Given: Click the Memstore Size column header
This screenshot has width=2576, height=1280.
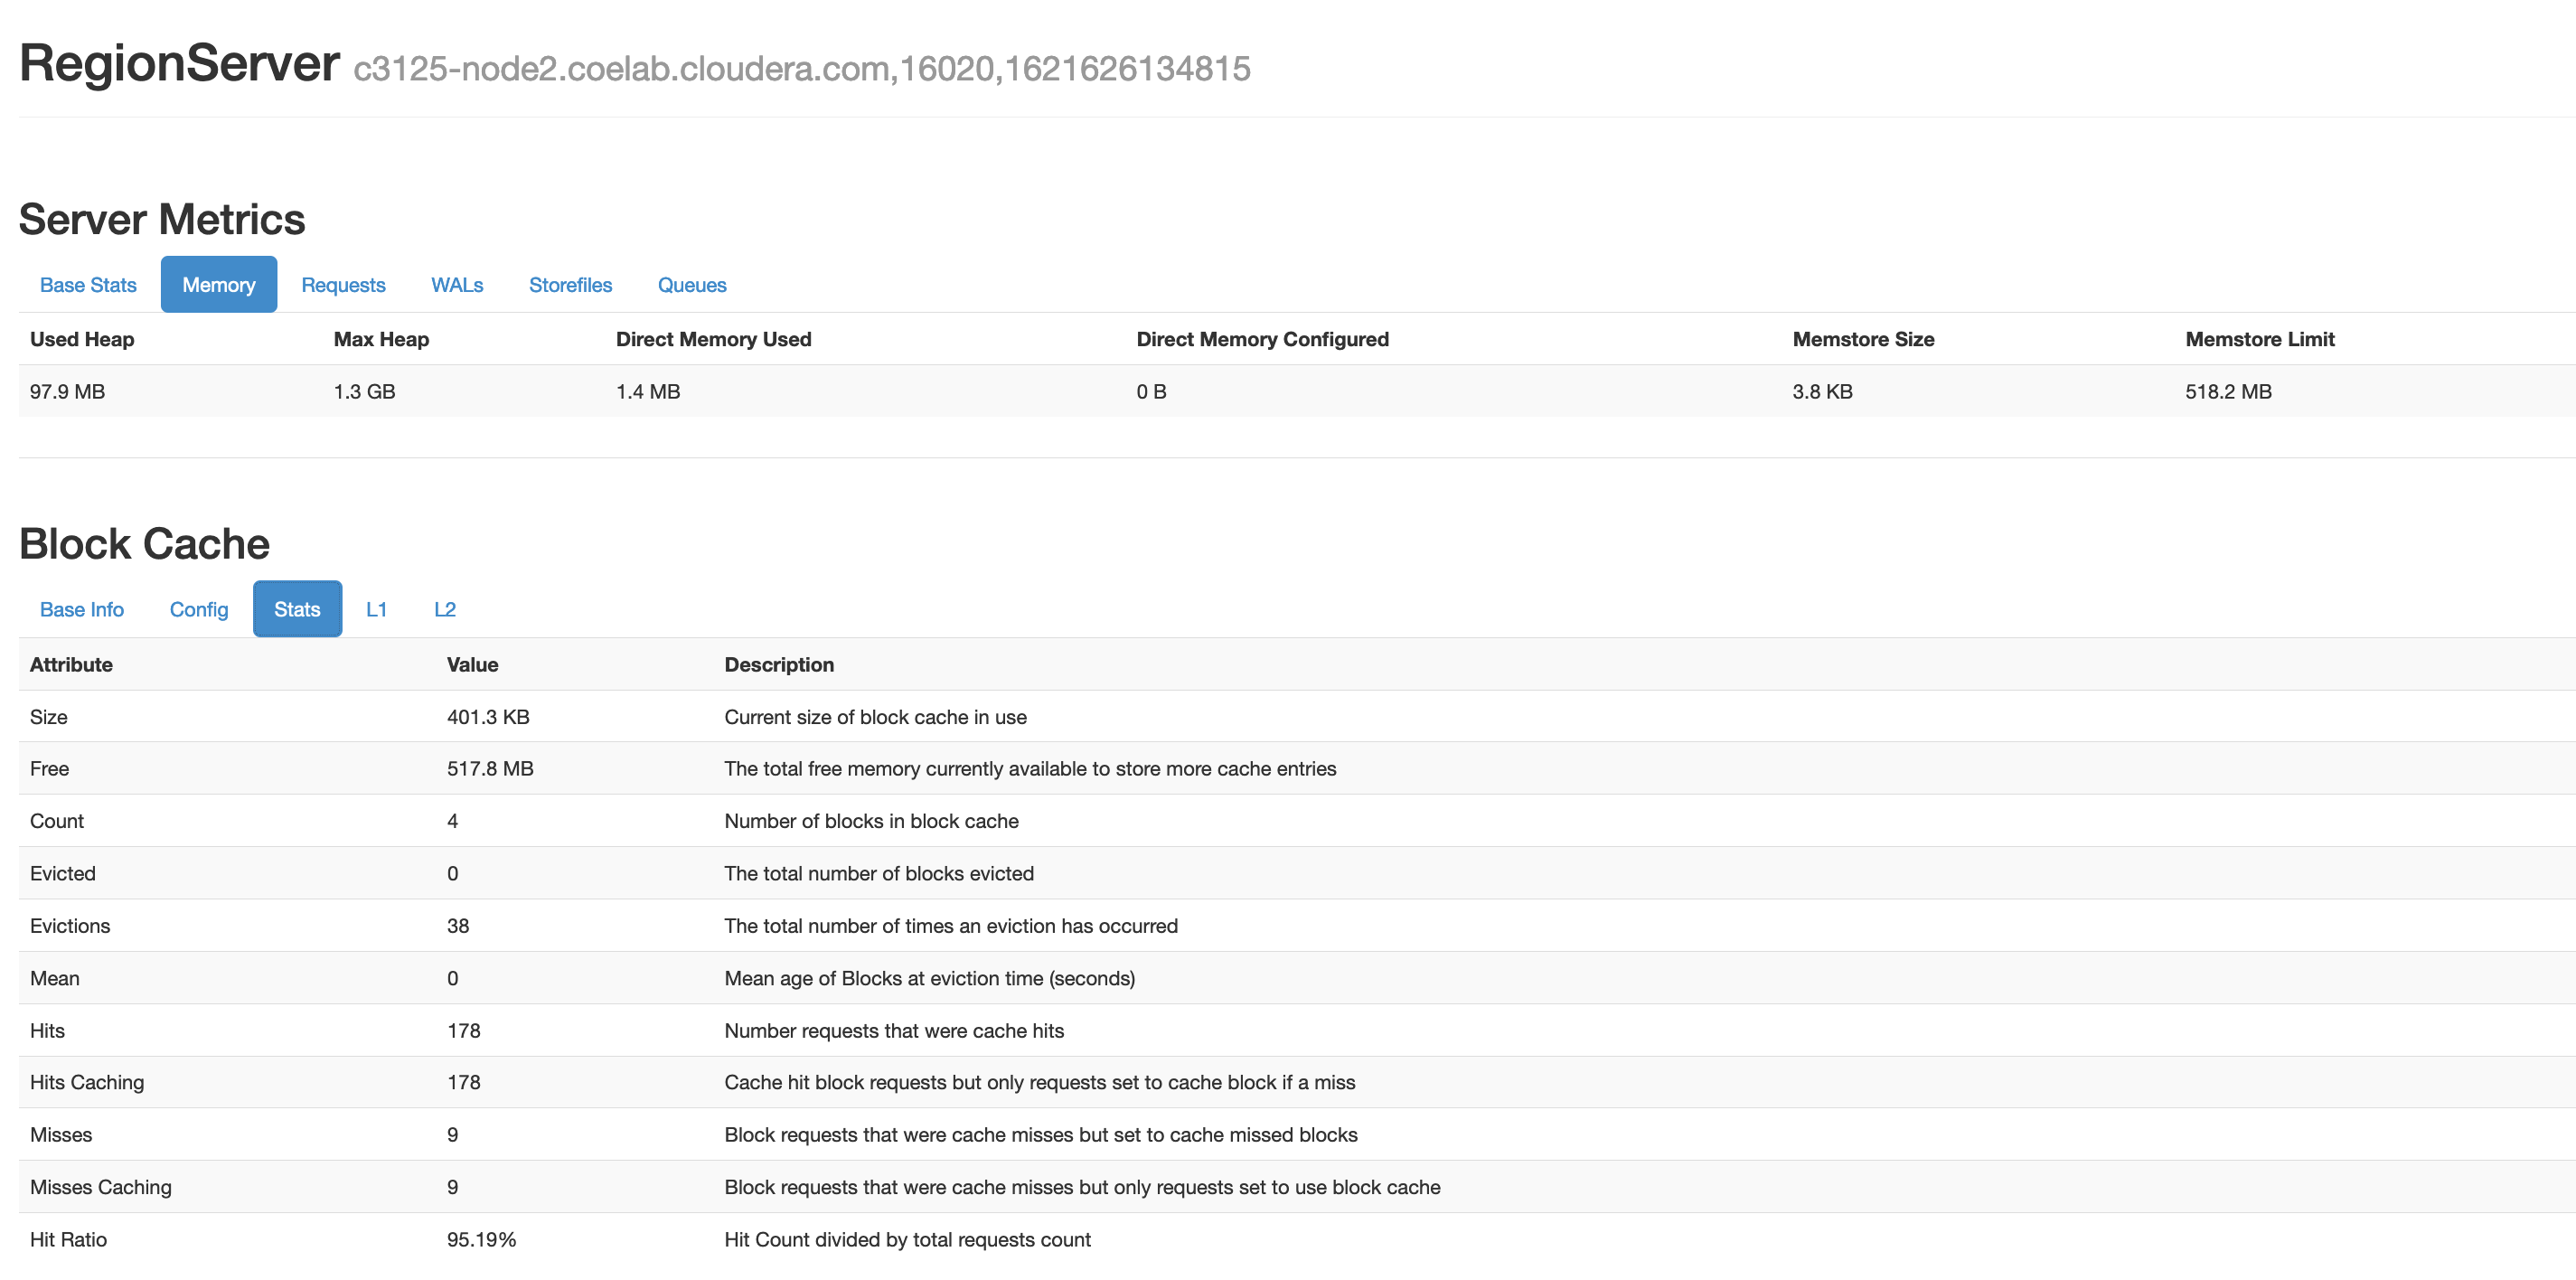Looking at the screenshot, I should [1862, 339].
